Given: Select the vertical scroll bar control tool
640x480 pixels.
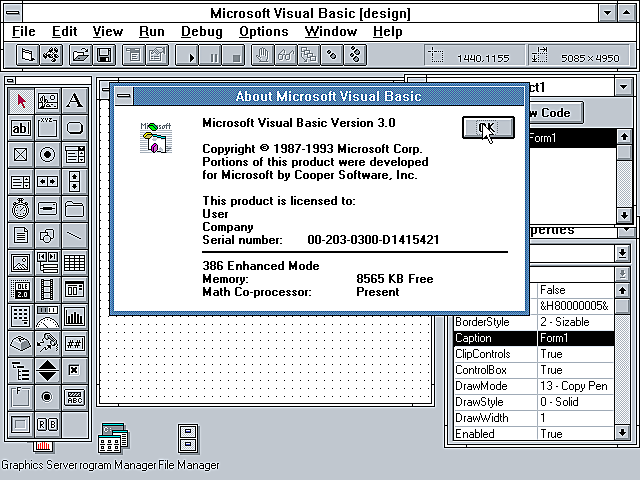Looking at the screenshot, I should click(x=74, y=182).
